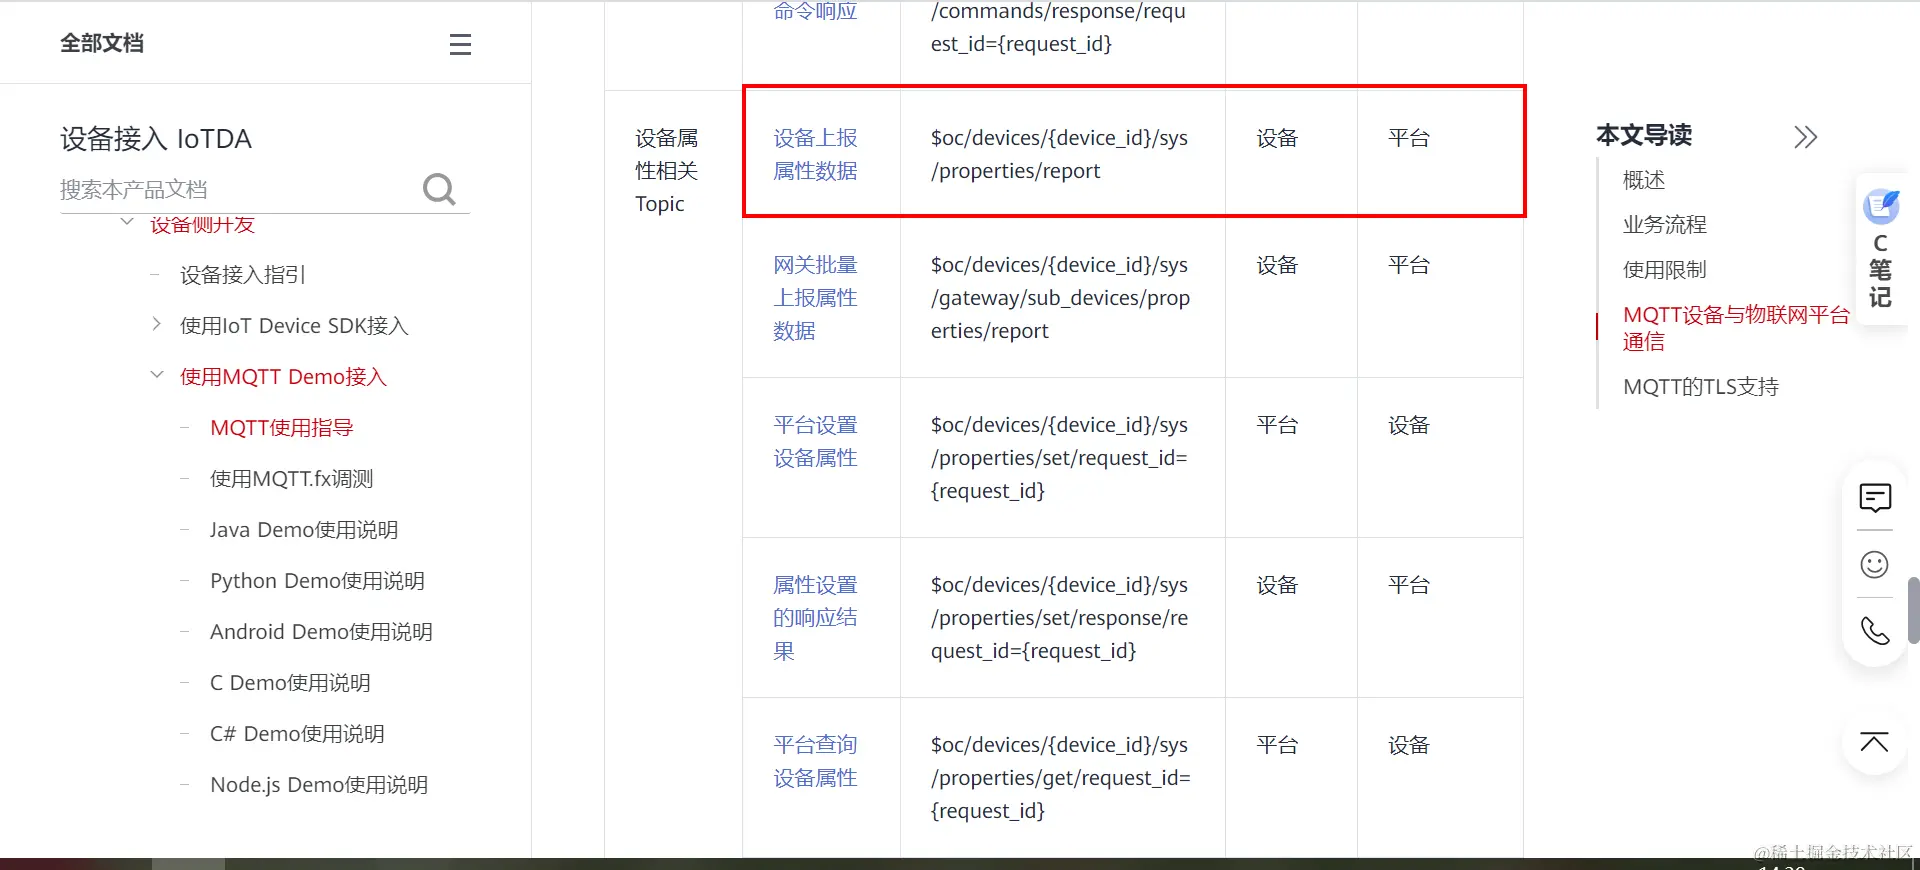Jump to MQTT设备与物联网平台通信 section

pyautogui.click(x=1736, y=328)
